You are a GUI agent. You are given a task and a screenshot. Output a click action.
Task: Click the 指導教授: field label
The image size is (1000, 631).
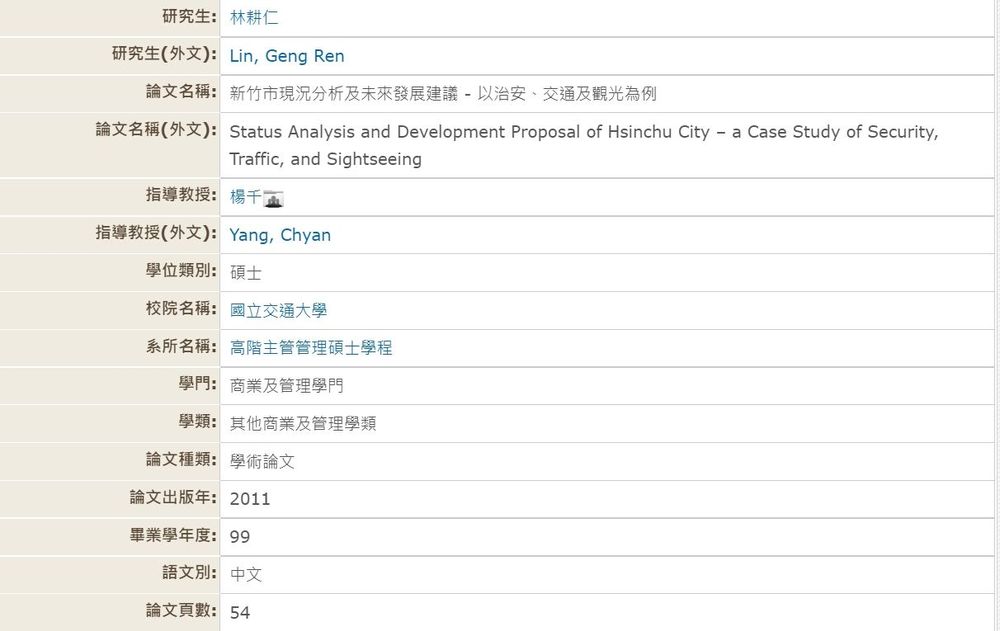181,194
